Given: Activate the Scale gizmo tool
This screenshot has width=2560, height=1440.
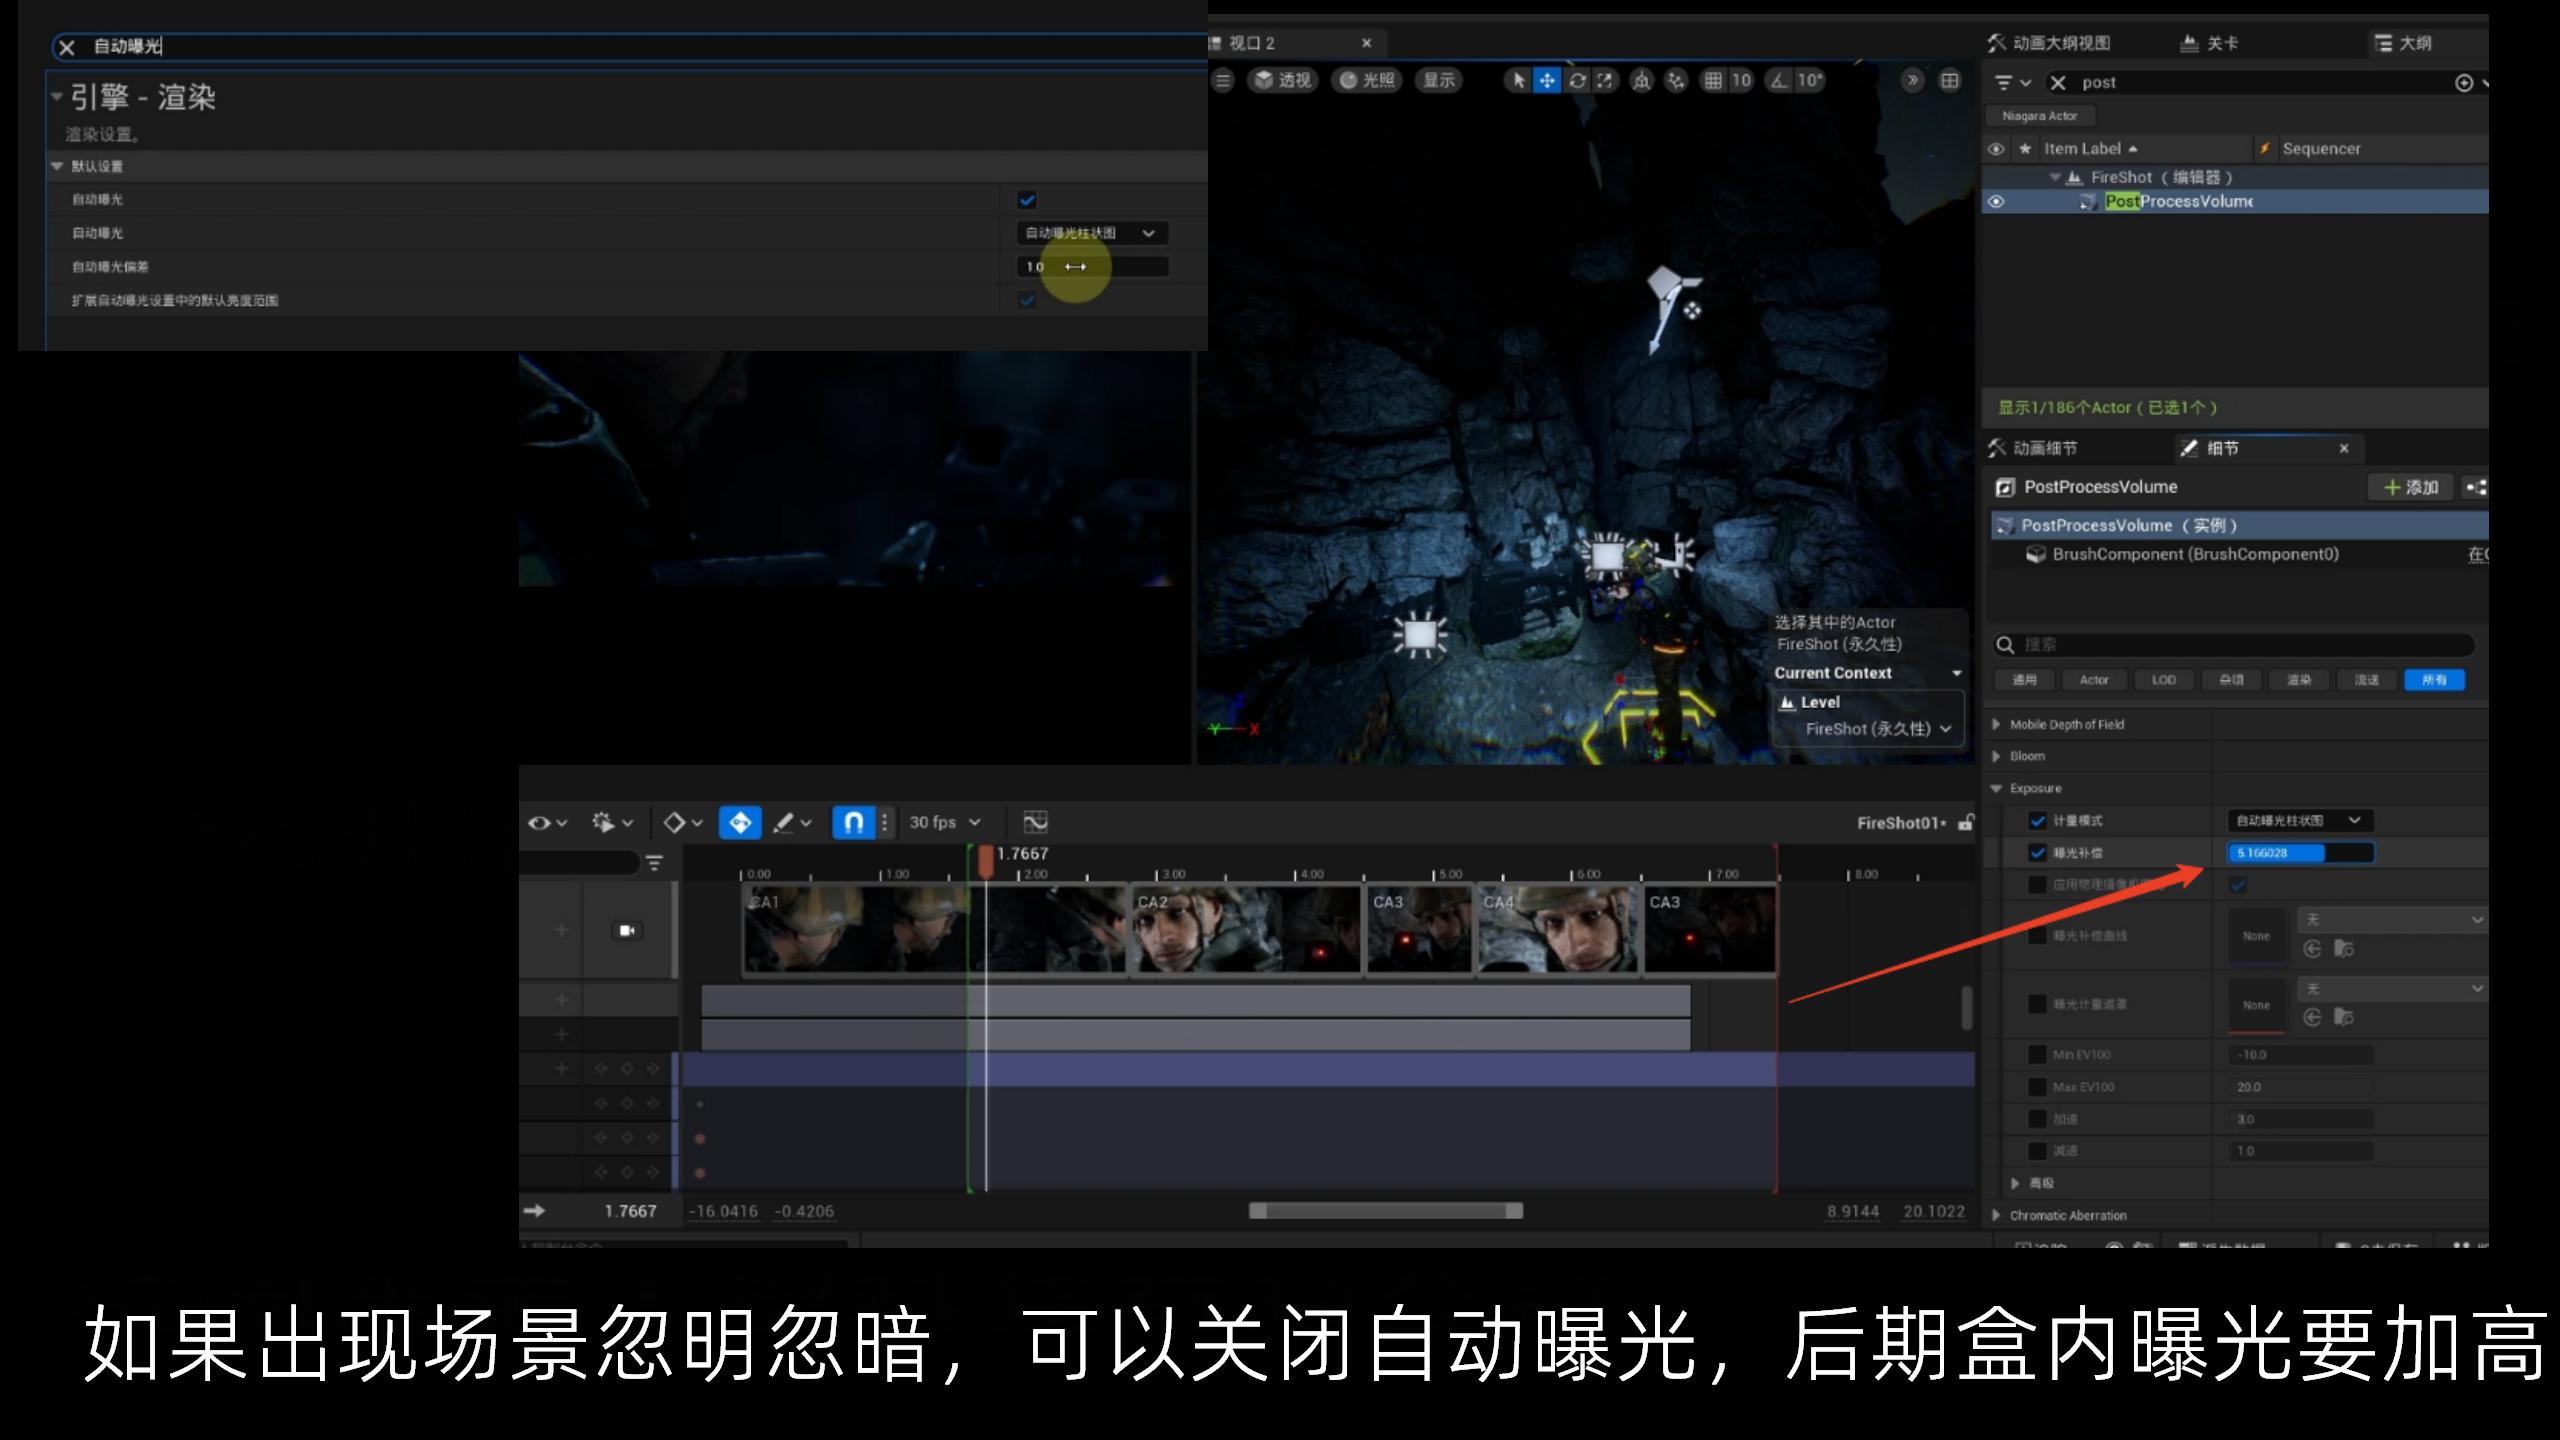Looking at the screenshot, I should point(1605,81).
